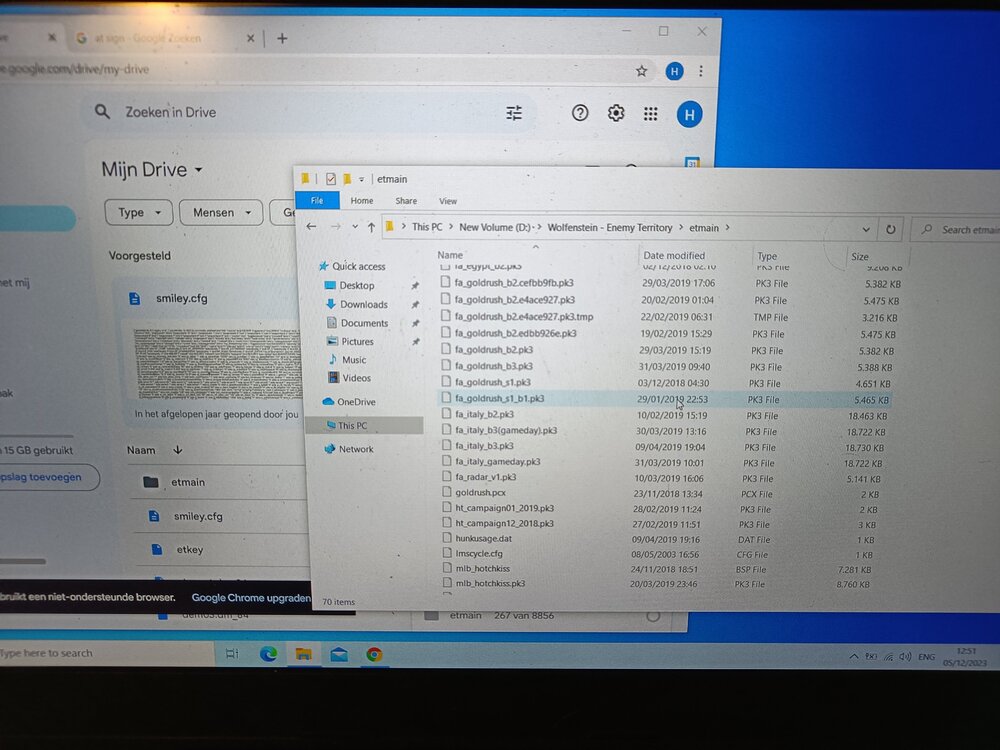Open Mail app from the taskbar
The image size is (1000, 750).
pyautogui.click(x=339, y=654)
